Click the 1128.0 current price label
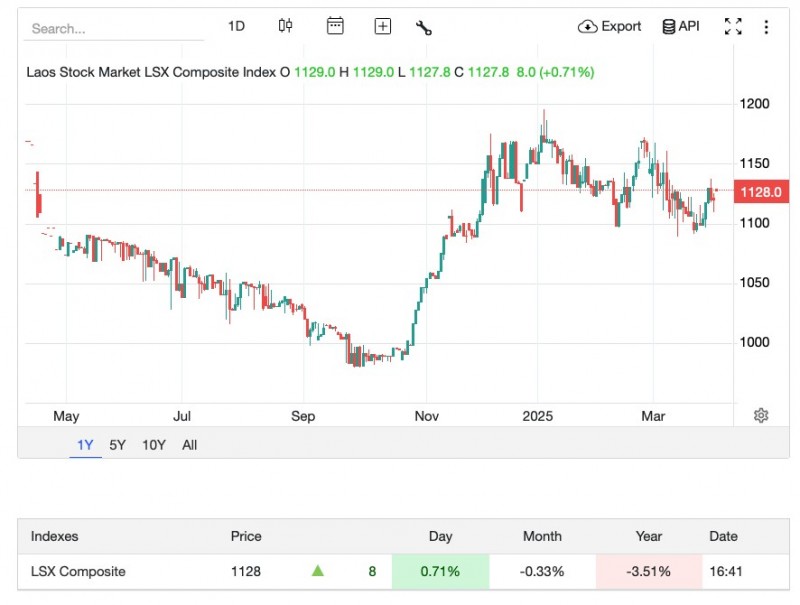This screenshot has height=605, width=800. coord(761,192)
